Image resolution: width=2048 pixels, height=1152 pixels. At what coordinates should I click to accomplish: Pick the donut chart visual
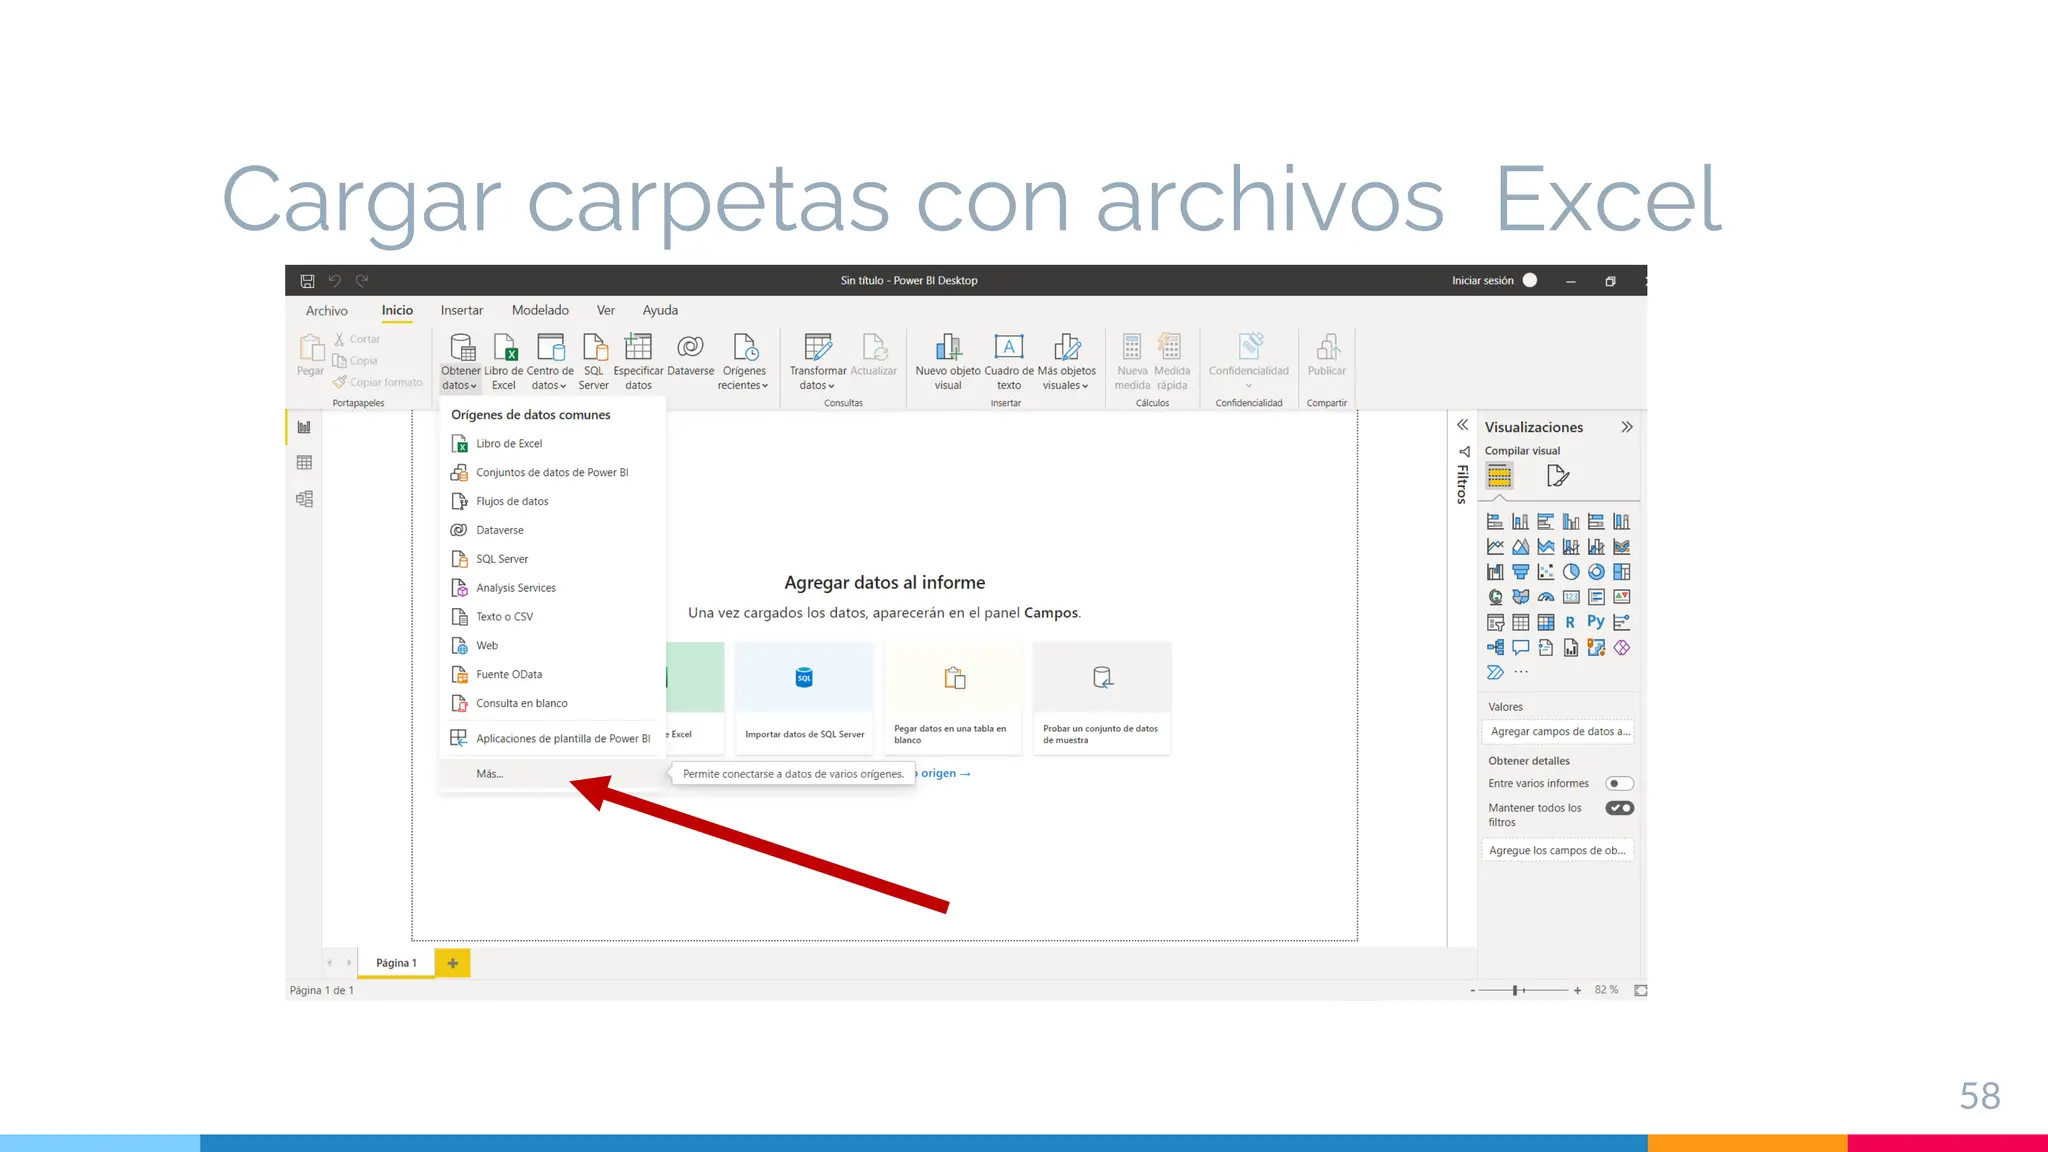pyautogui.click(x=1596, y=572)
